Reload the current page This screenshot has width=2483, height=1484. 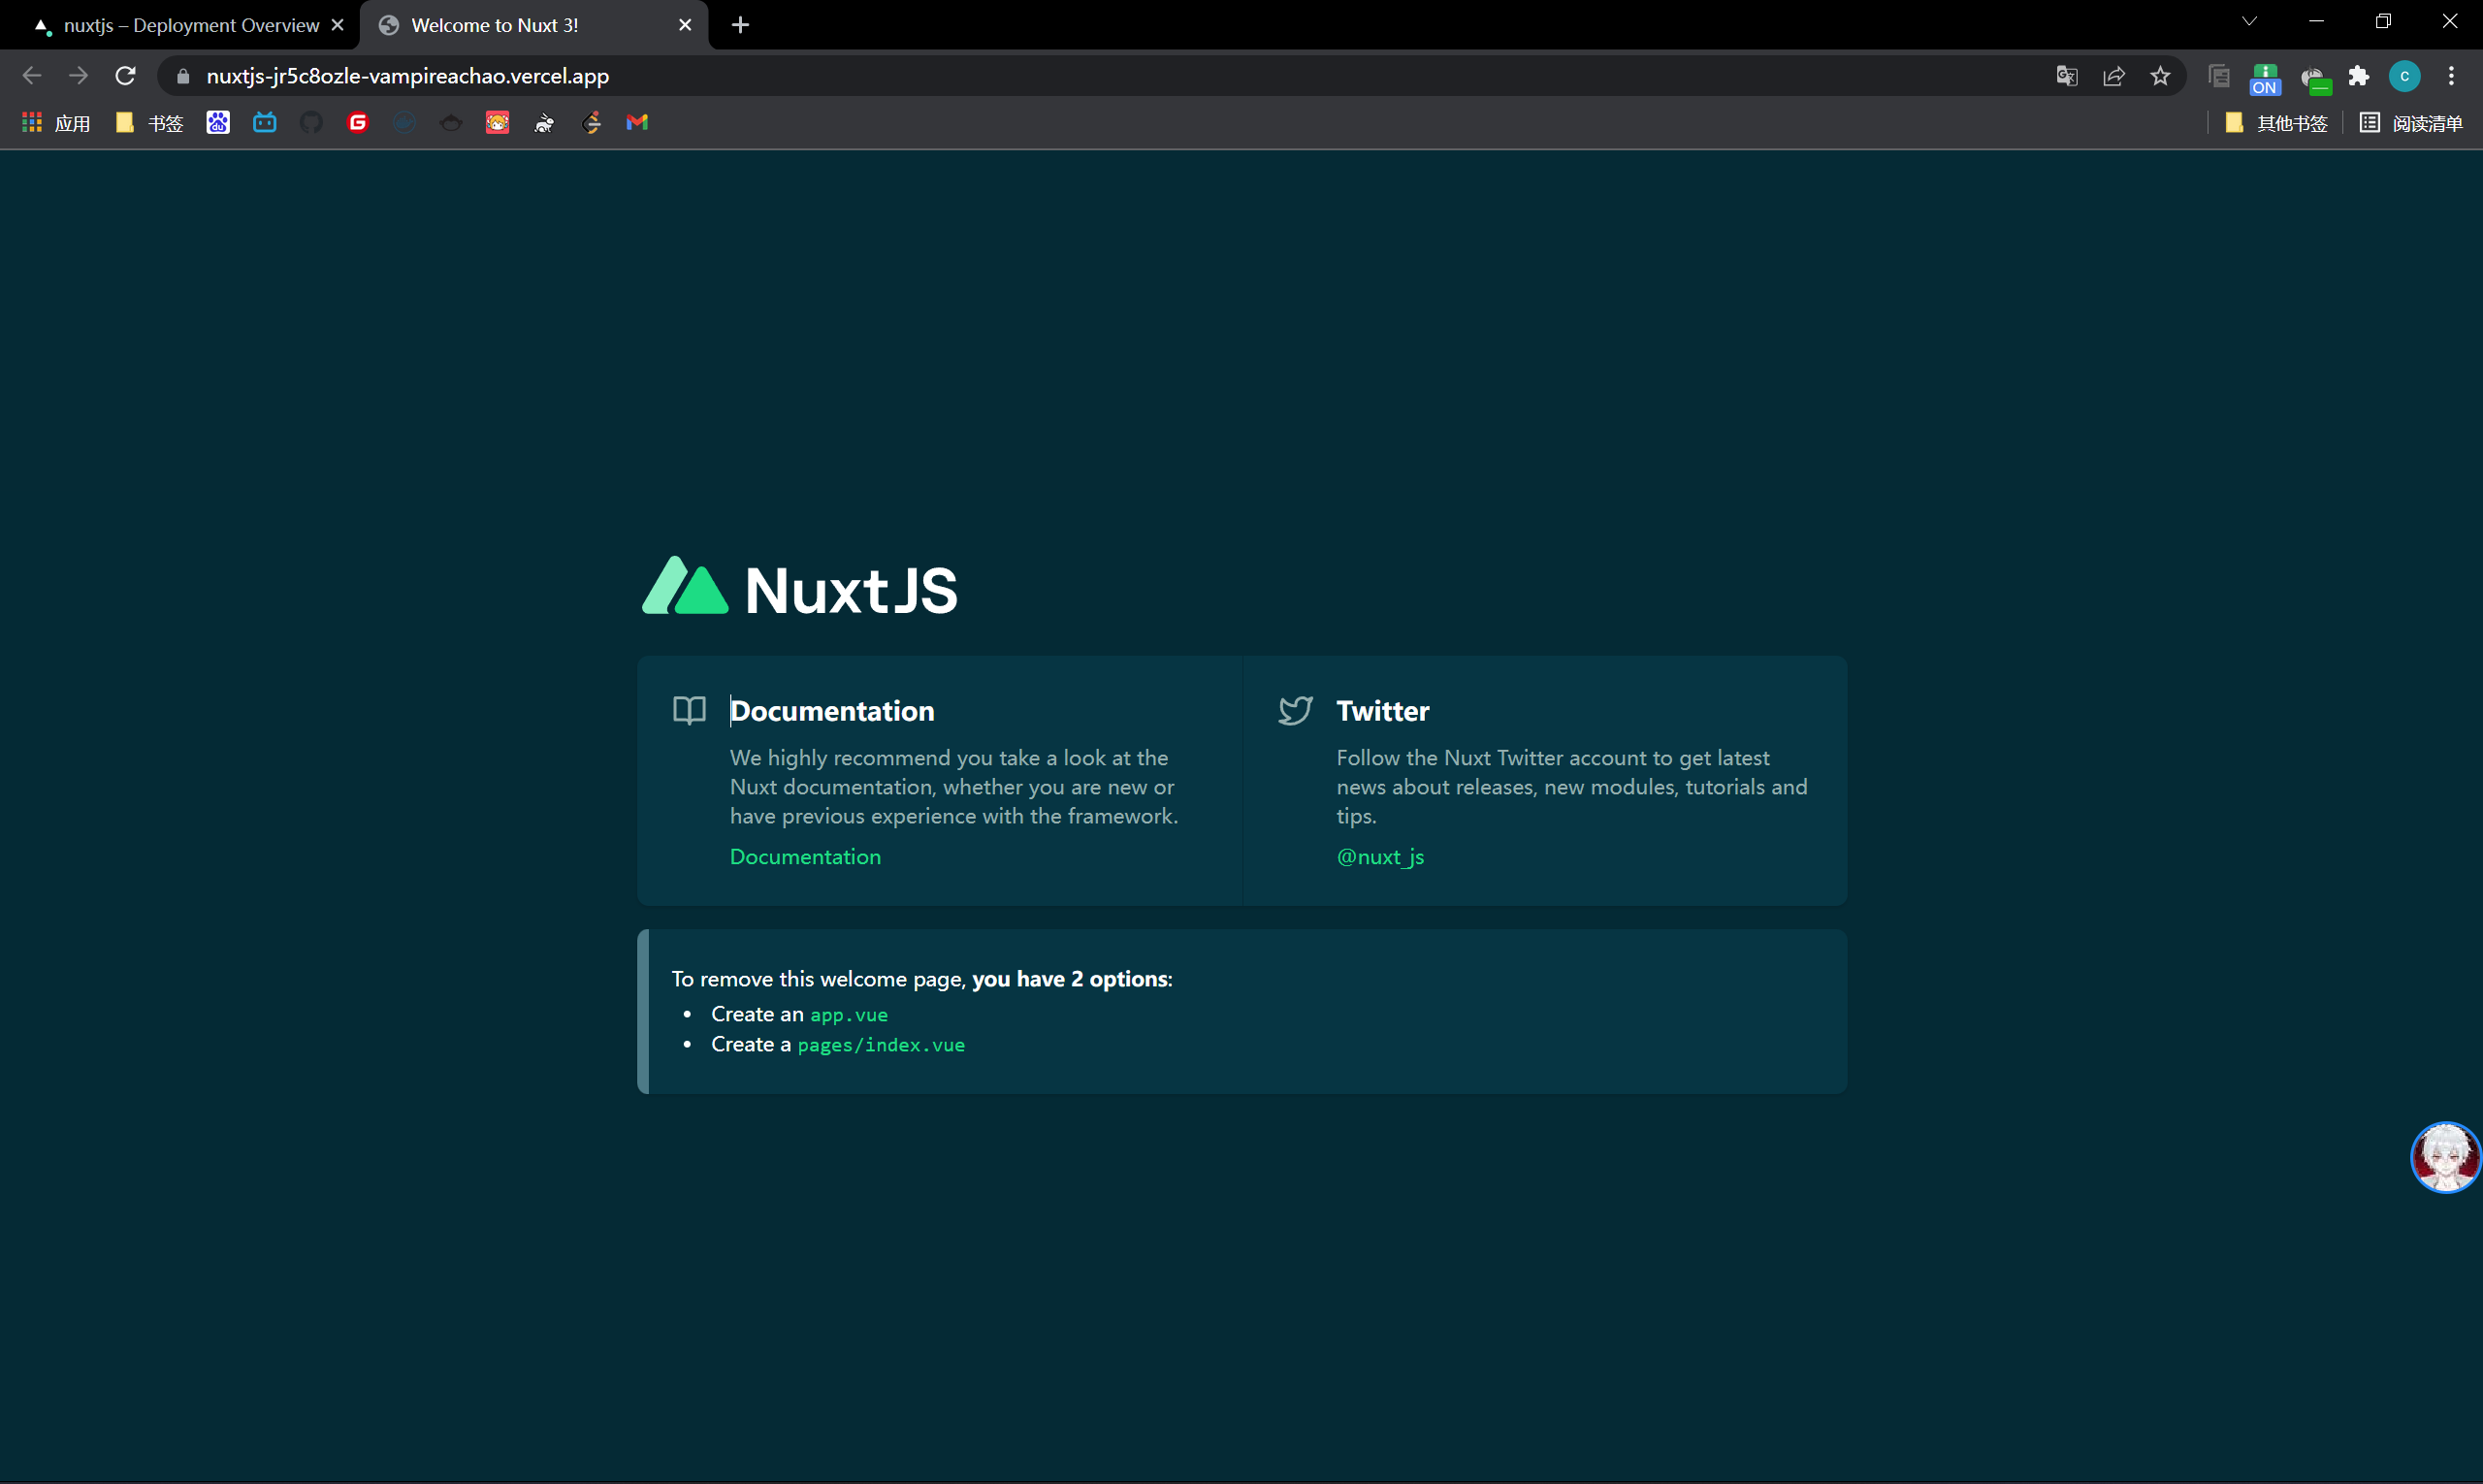click(125, 76)
